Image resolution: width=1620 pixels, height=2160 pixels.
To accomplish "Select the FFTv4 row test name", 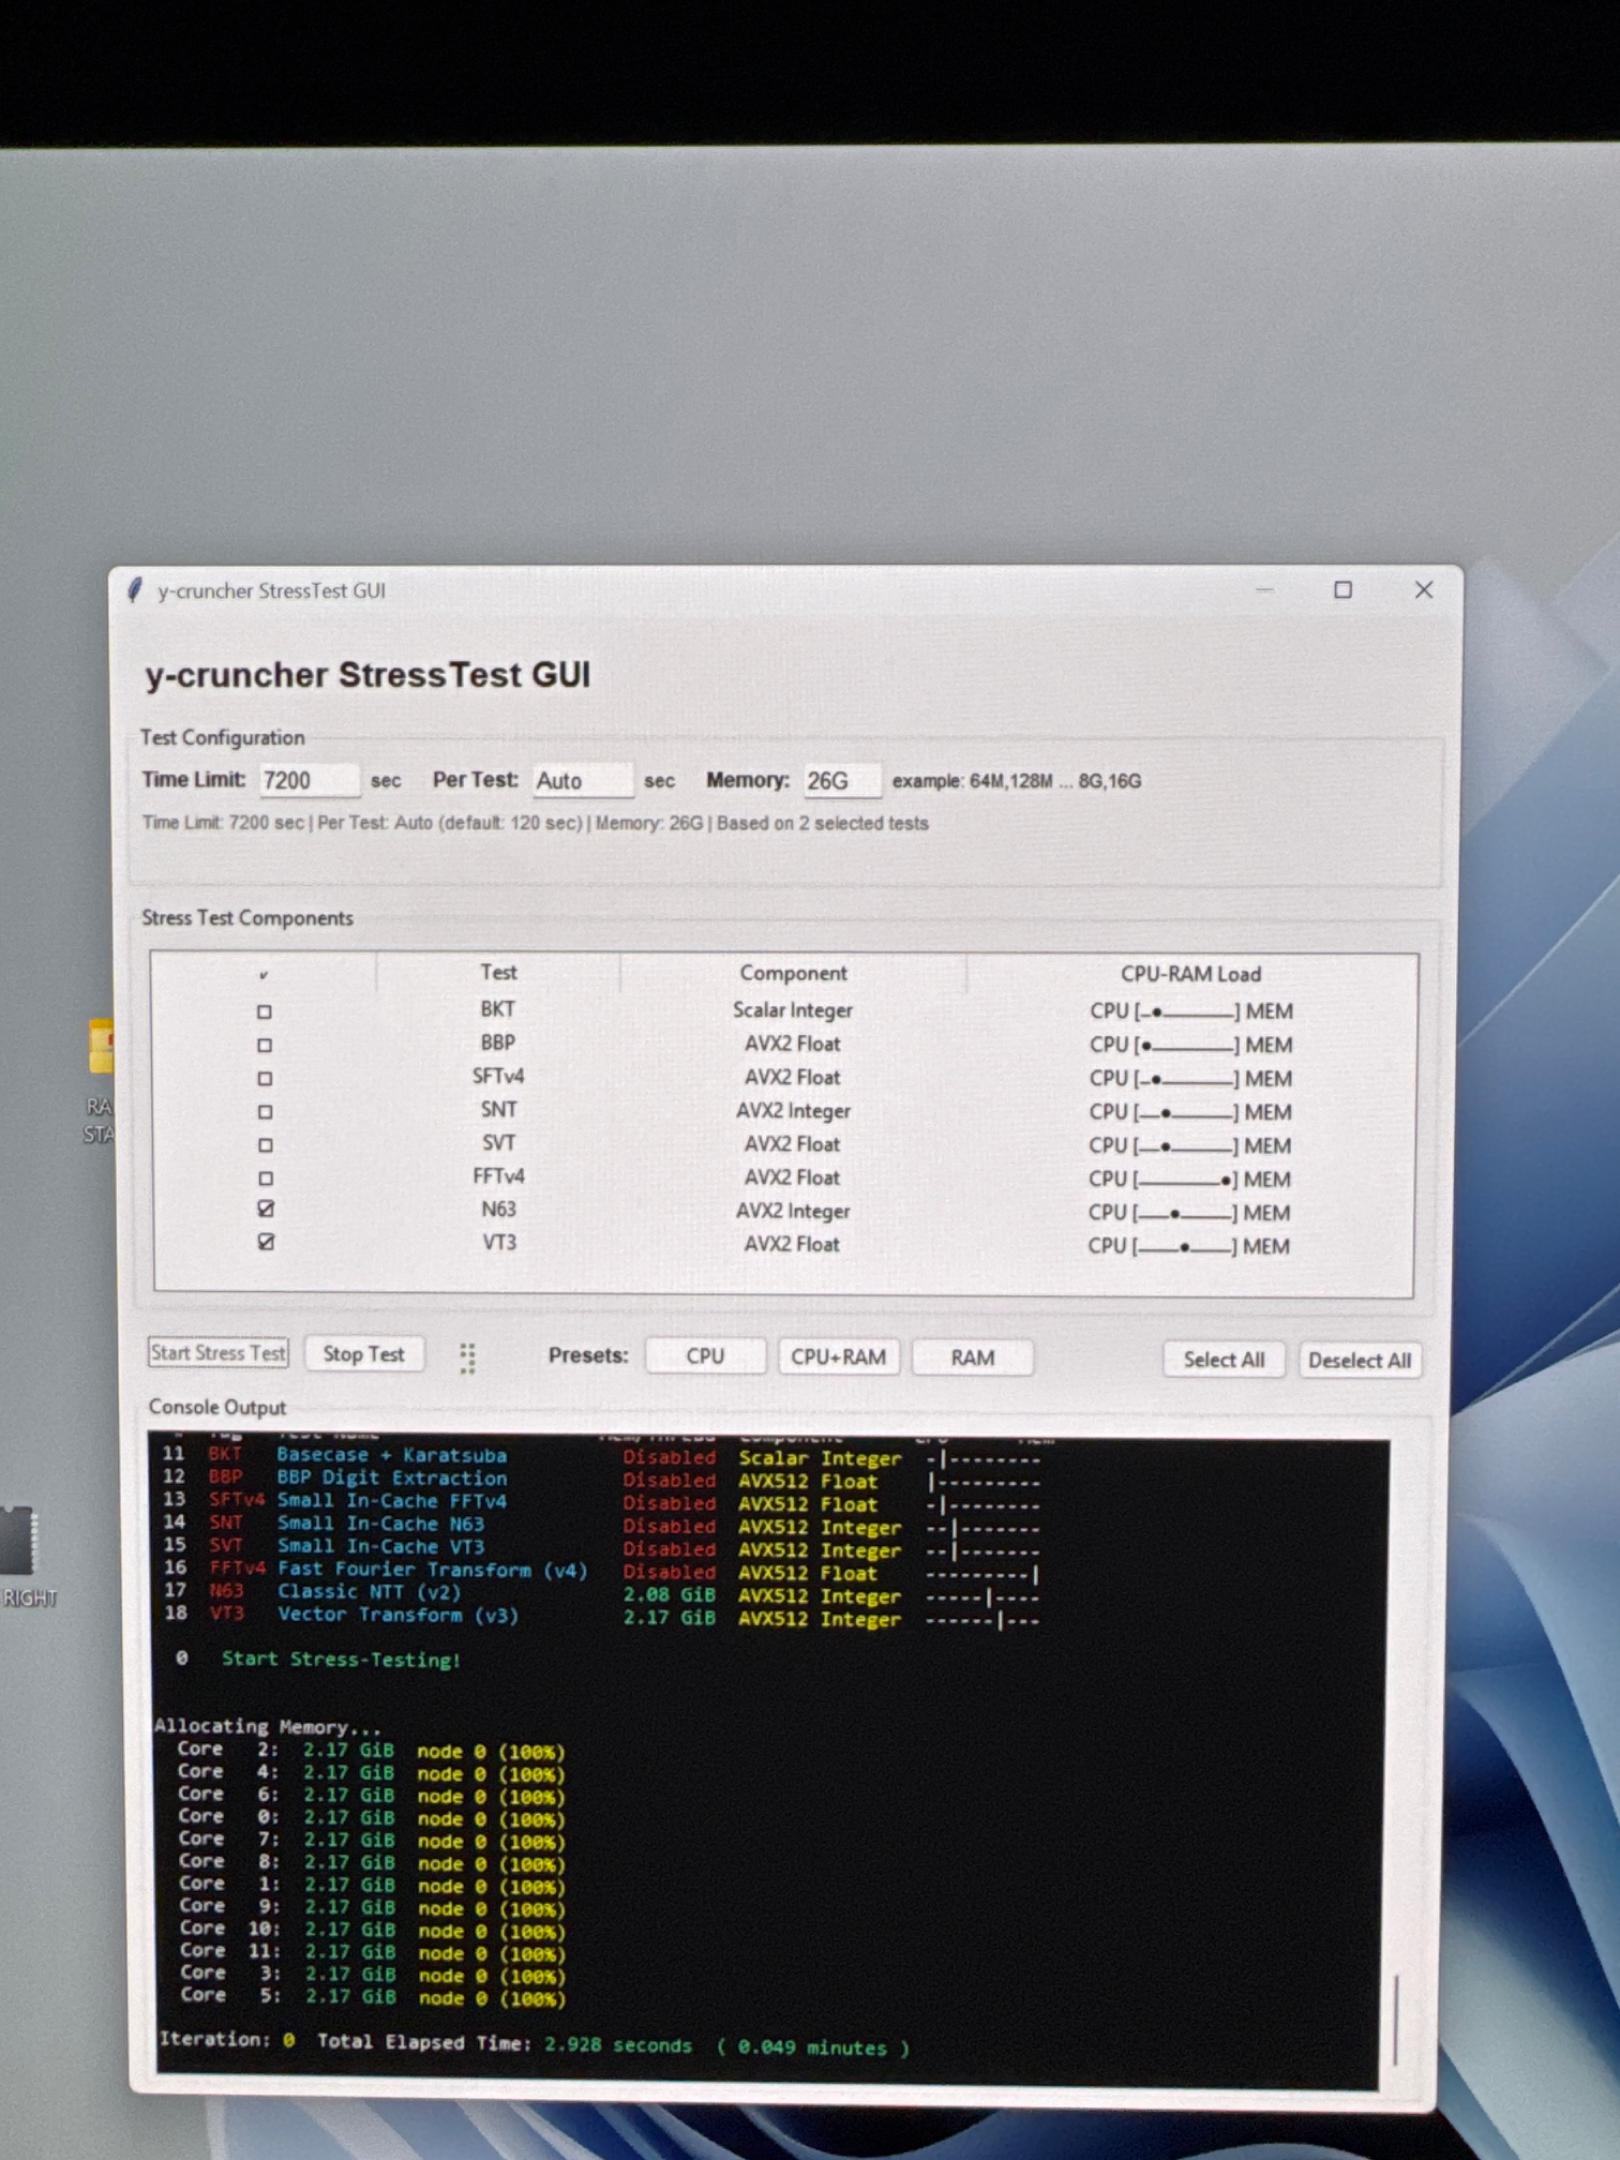I will tap(498, 1176).
